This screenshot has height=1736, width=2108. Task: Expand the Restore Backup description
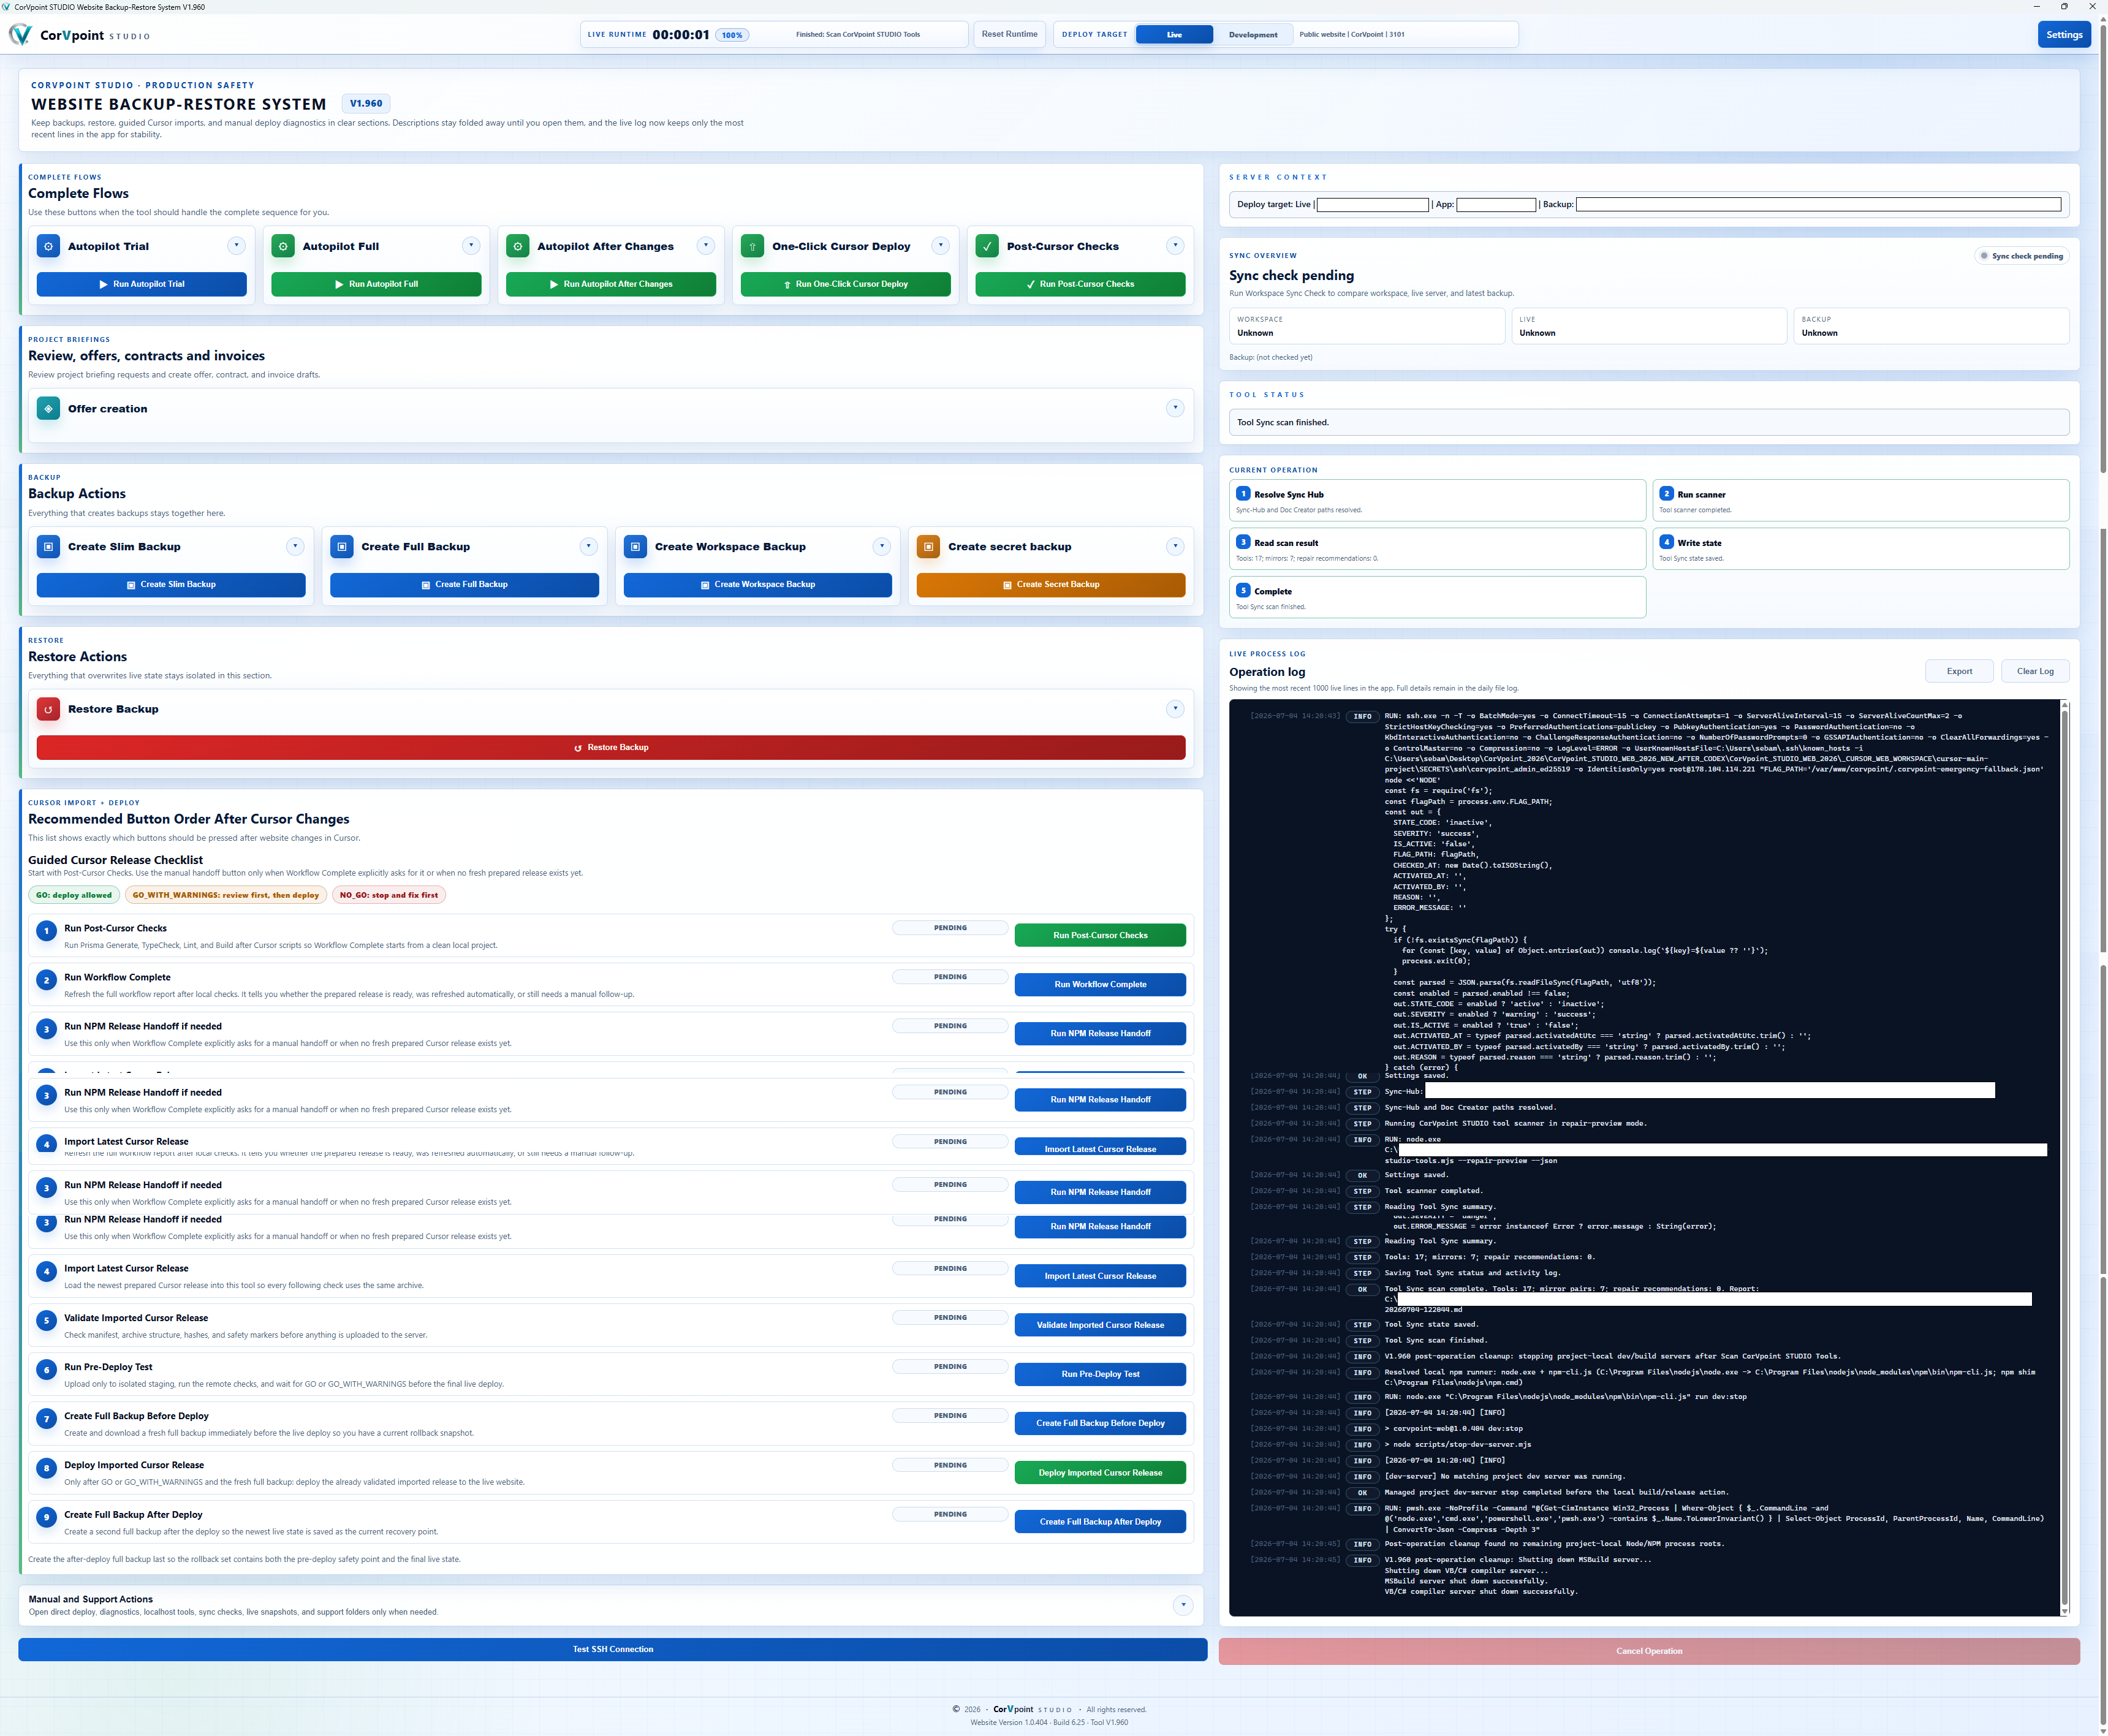click(x=1175, y=708)
